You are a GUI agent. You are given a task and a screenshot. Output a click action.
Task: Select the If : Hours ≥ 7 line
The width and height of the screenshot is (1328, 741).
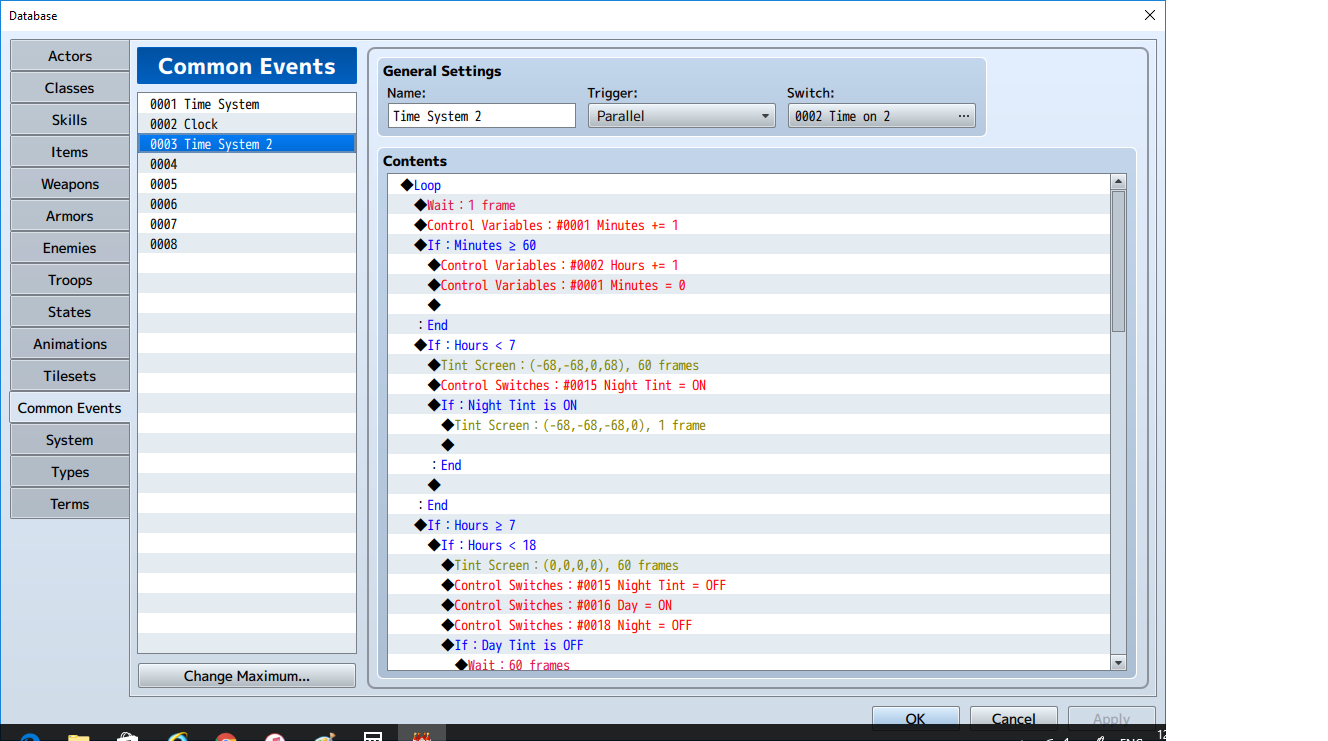click(x=749, y=525)
